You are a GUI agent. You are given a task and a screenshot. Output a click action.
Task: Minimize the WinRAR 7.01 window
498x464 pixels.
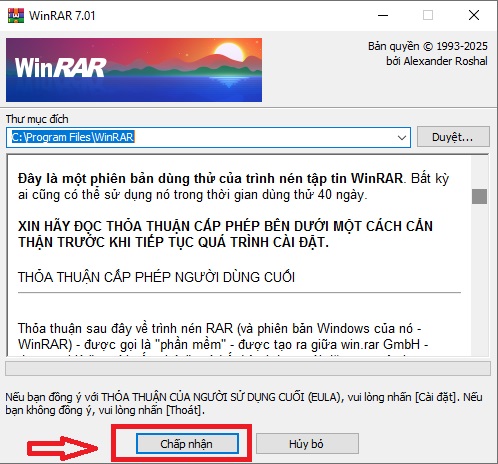pos(383,15)
